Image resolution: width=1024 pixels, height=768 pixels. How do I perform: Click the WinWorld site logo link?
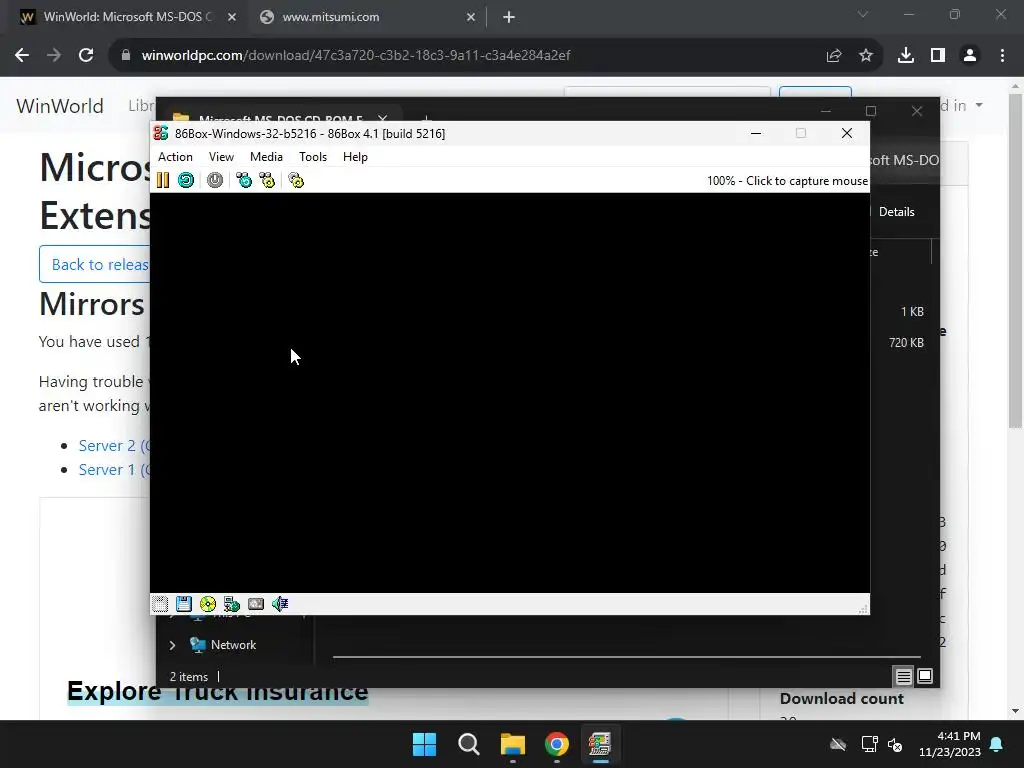59,106
